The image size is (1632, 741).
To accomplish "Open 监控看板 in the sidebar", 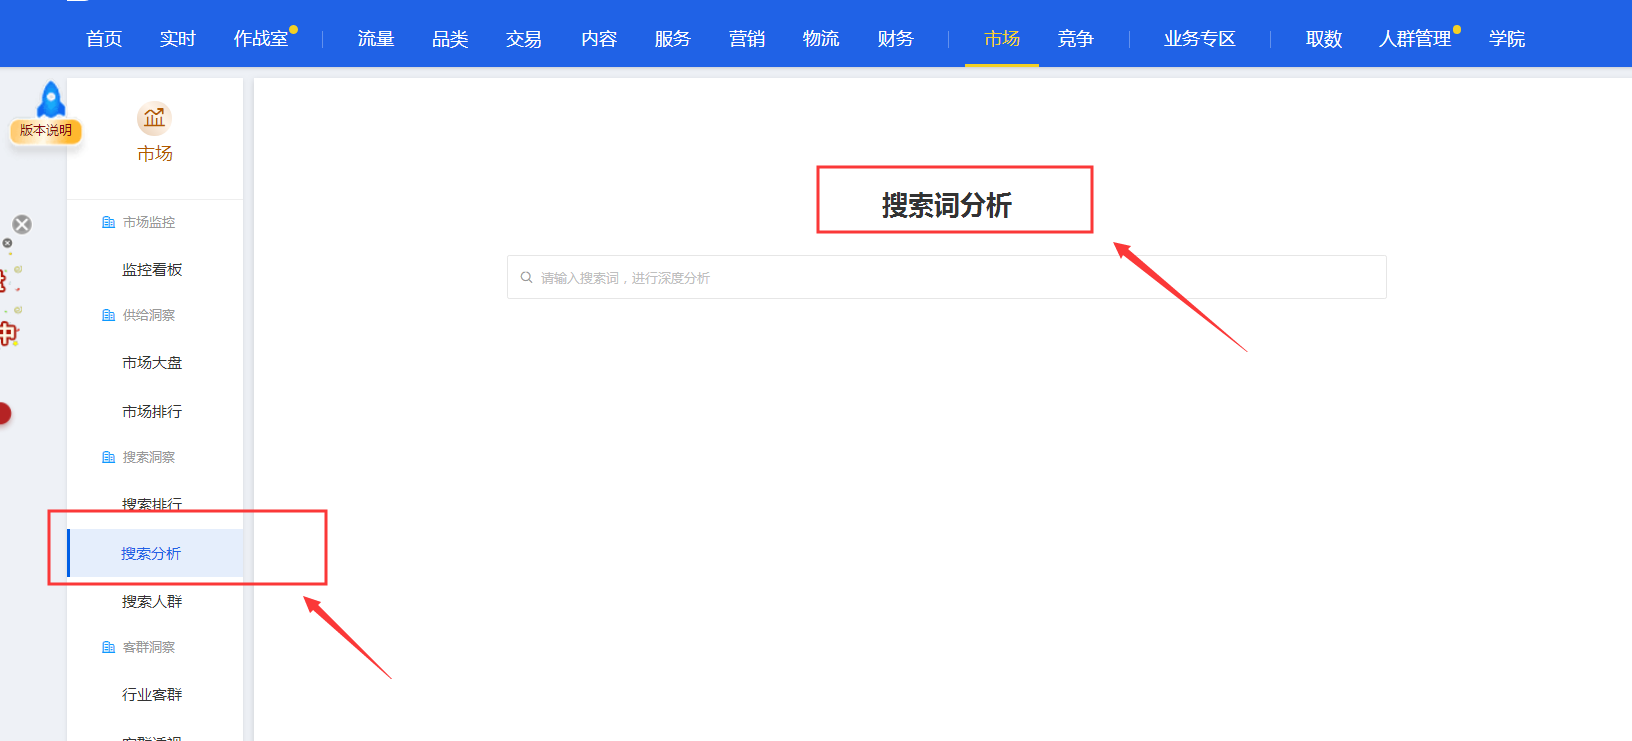I will pos(152,270).
